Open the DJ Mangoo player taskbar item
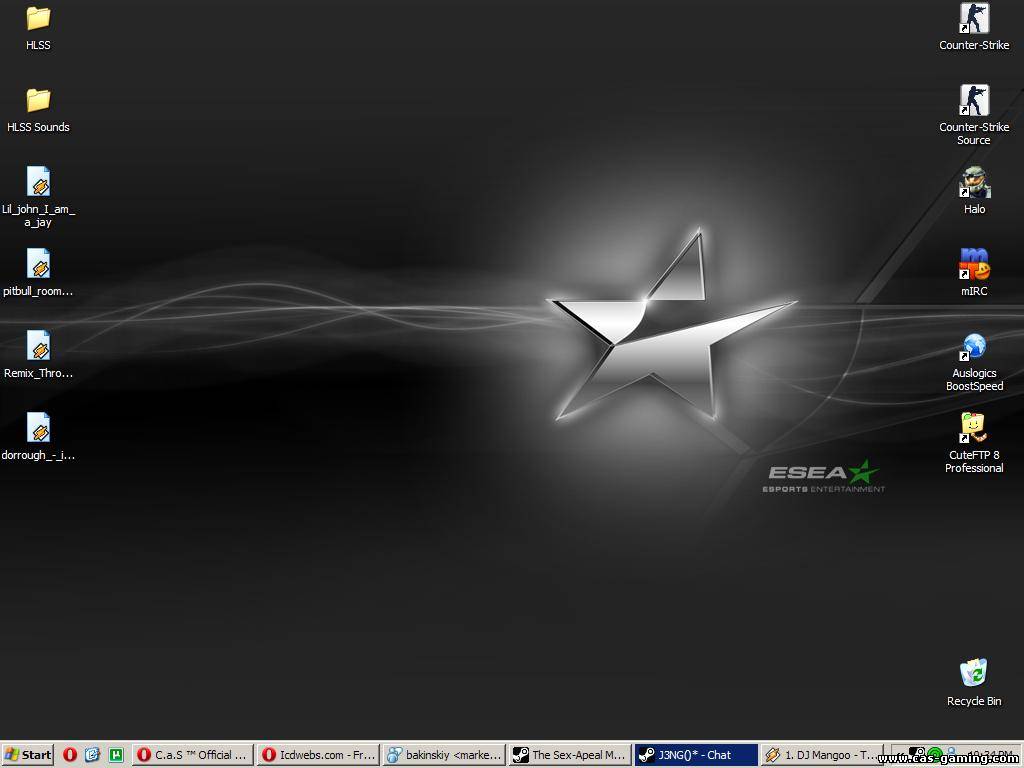 tap(821, 755)
